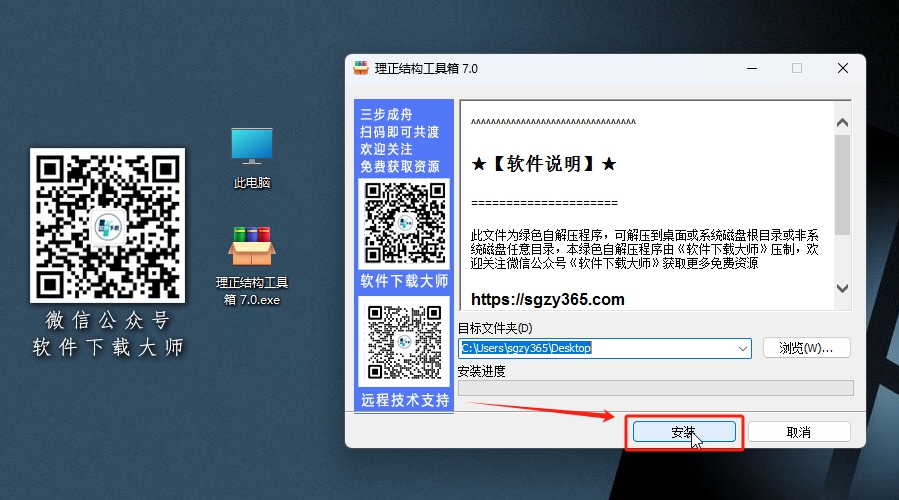Click the large desktop WeChat QR code
The image size is (899, 500).
point(108,225)
